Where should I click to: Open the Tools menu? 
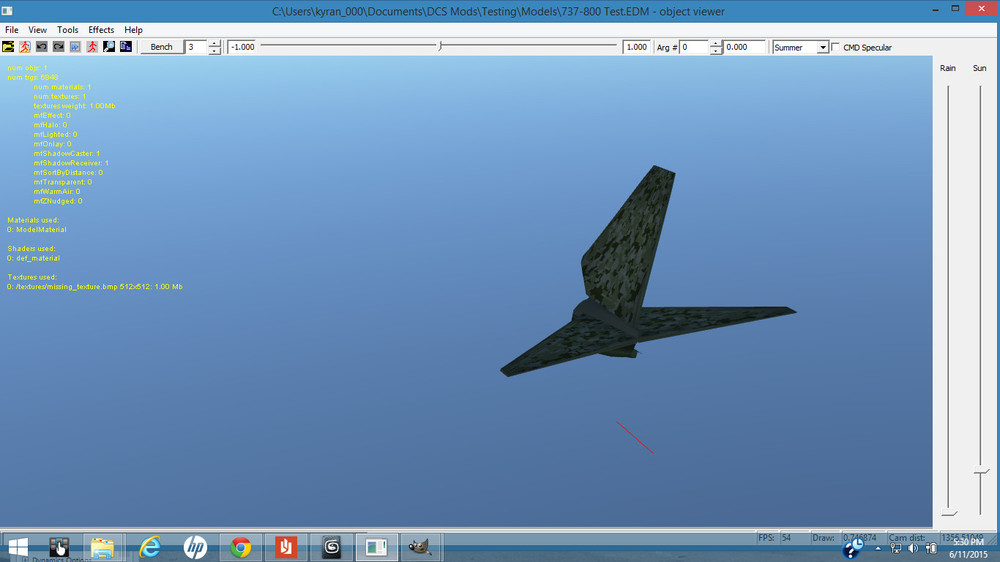(68, 30)
